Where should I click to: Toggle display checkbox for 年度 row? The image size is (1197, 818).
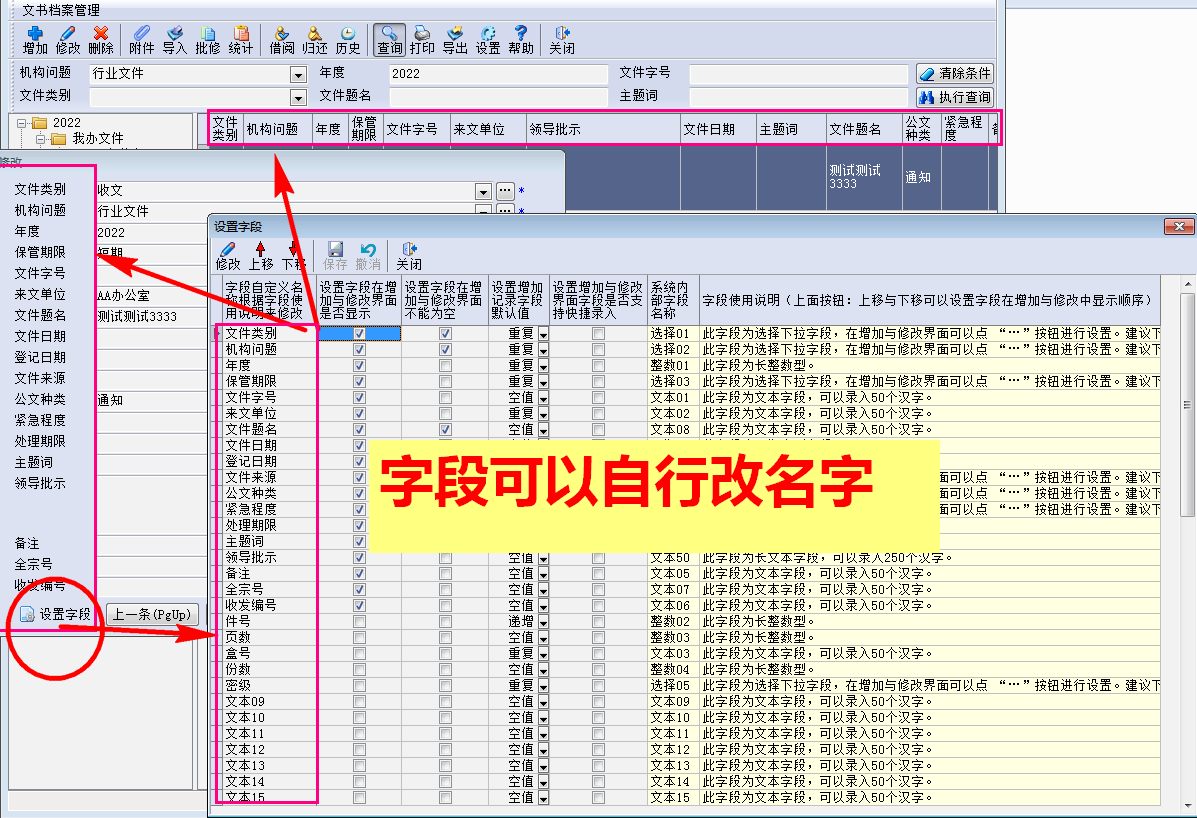pyautogui.click(x=360, y=366)
